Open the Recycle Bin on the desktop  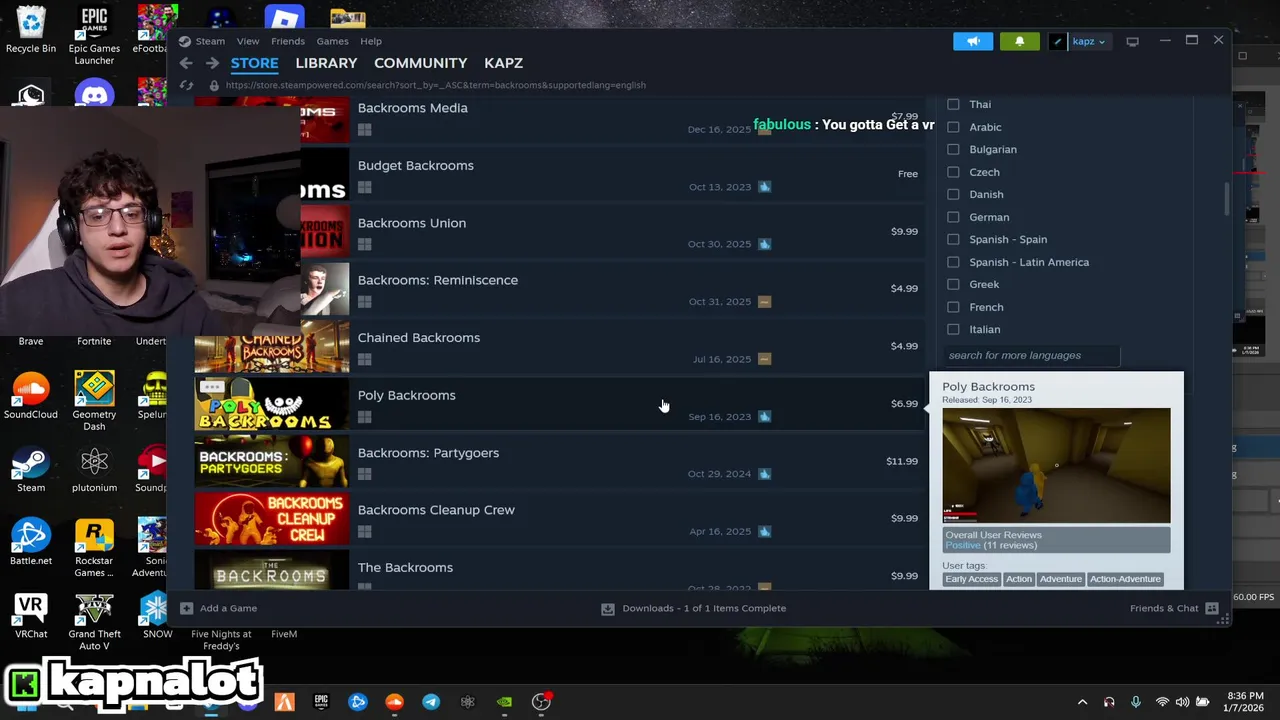coord(31,22)
